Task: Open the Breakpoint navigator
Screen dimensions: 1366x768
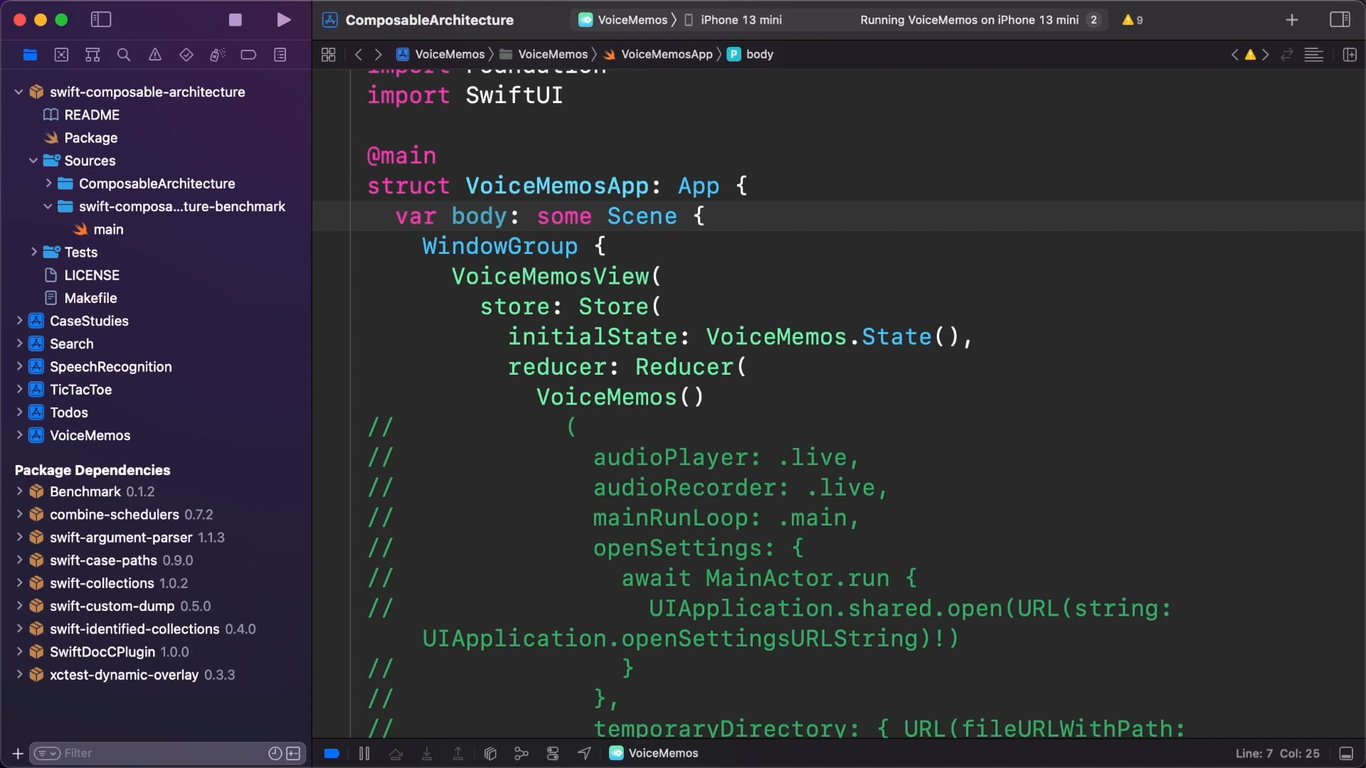Action: coord(249,55)
